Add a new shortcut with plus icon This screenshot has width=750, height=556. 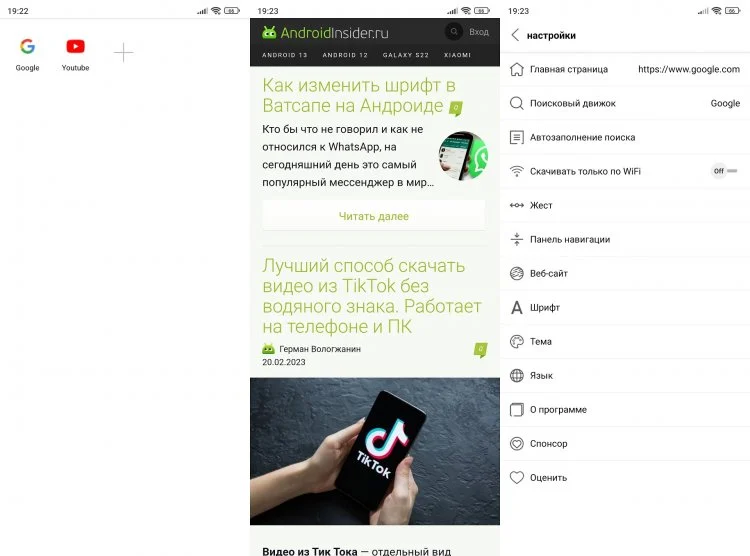[x=123, y=52]
